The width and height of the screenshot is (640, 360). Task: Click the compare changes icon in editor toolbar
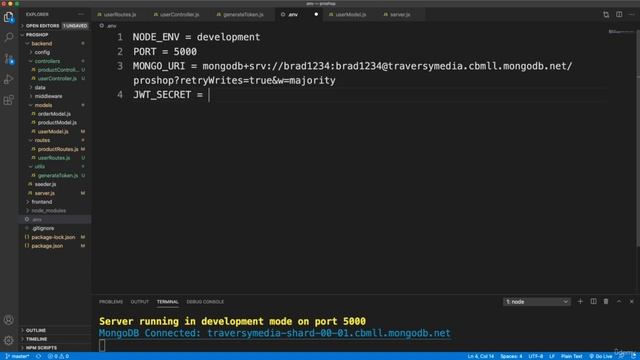606,15
